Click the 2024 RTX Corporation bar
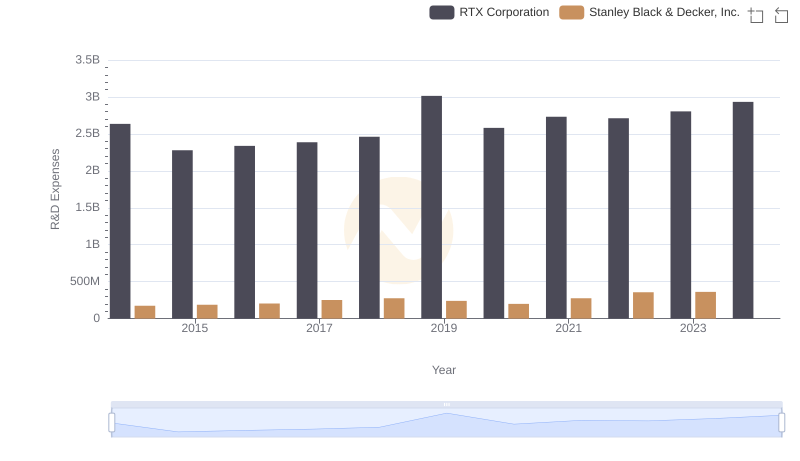The height and width of the screenshot is (461, 800). 743,210
